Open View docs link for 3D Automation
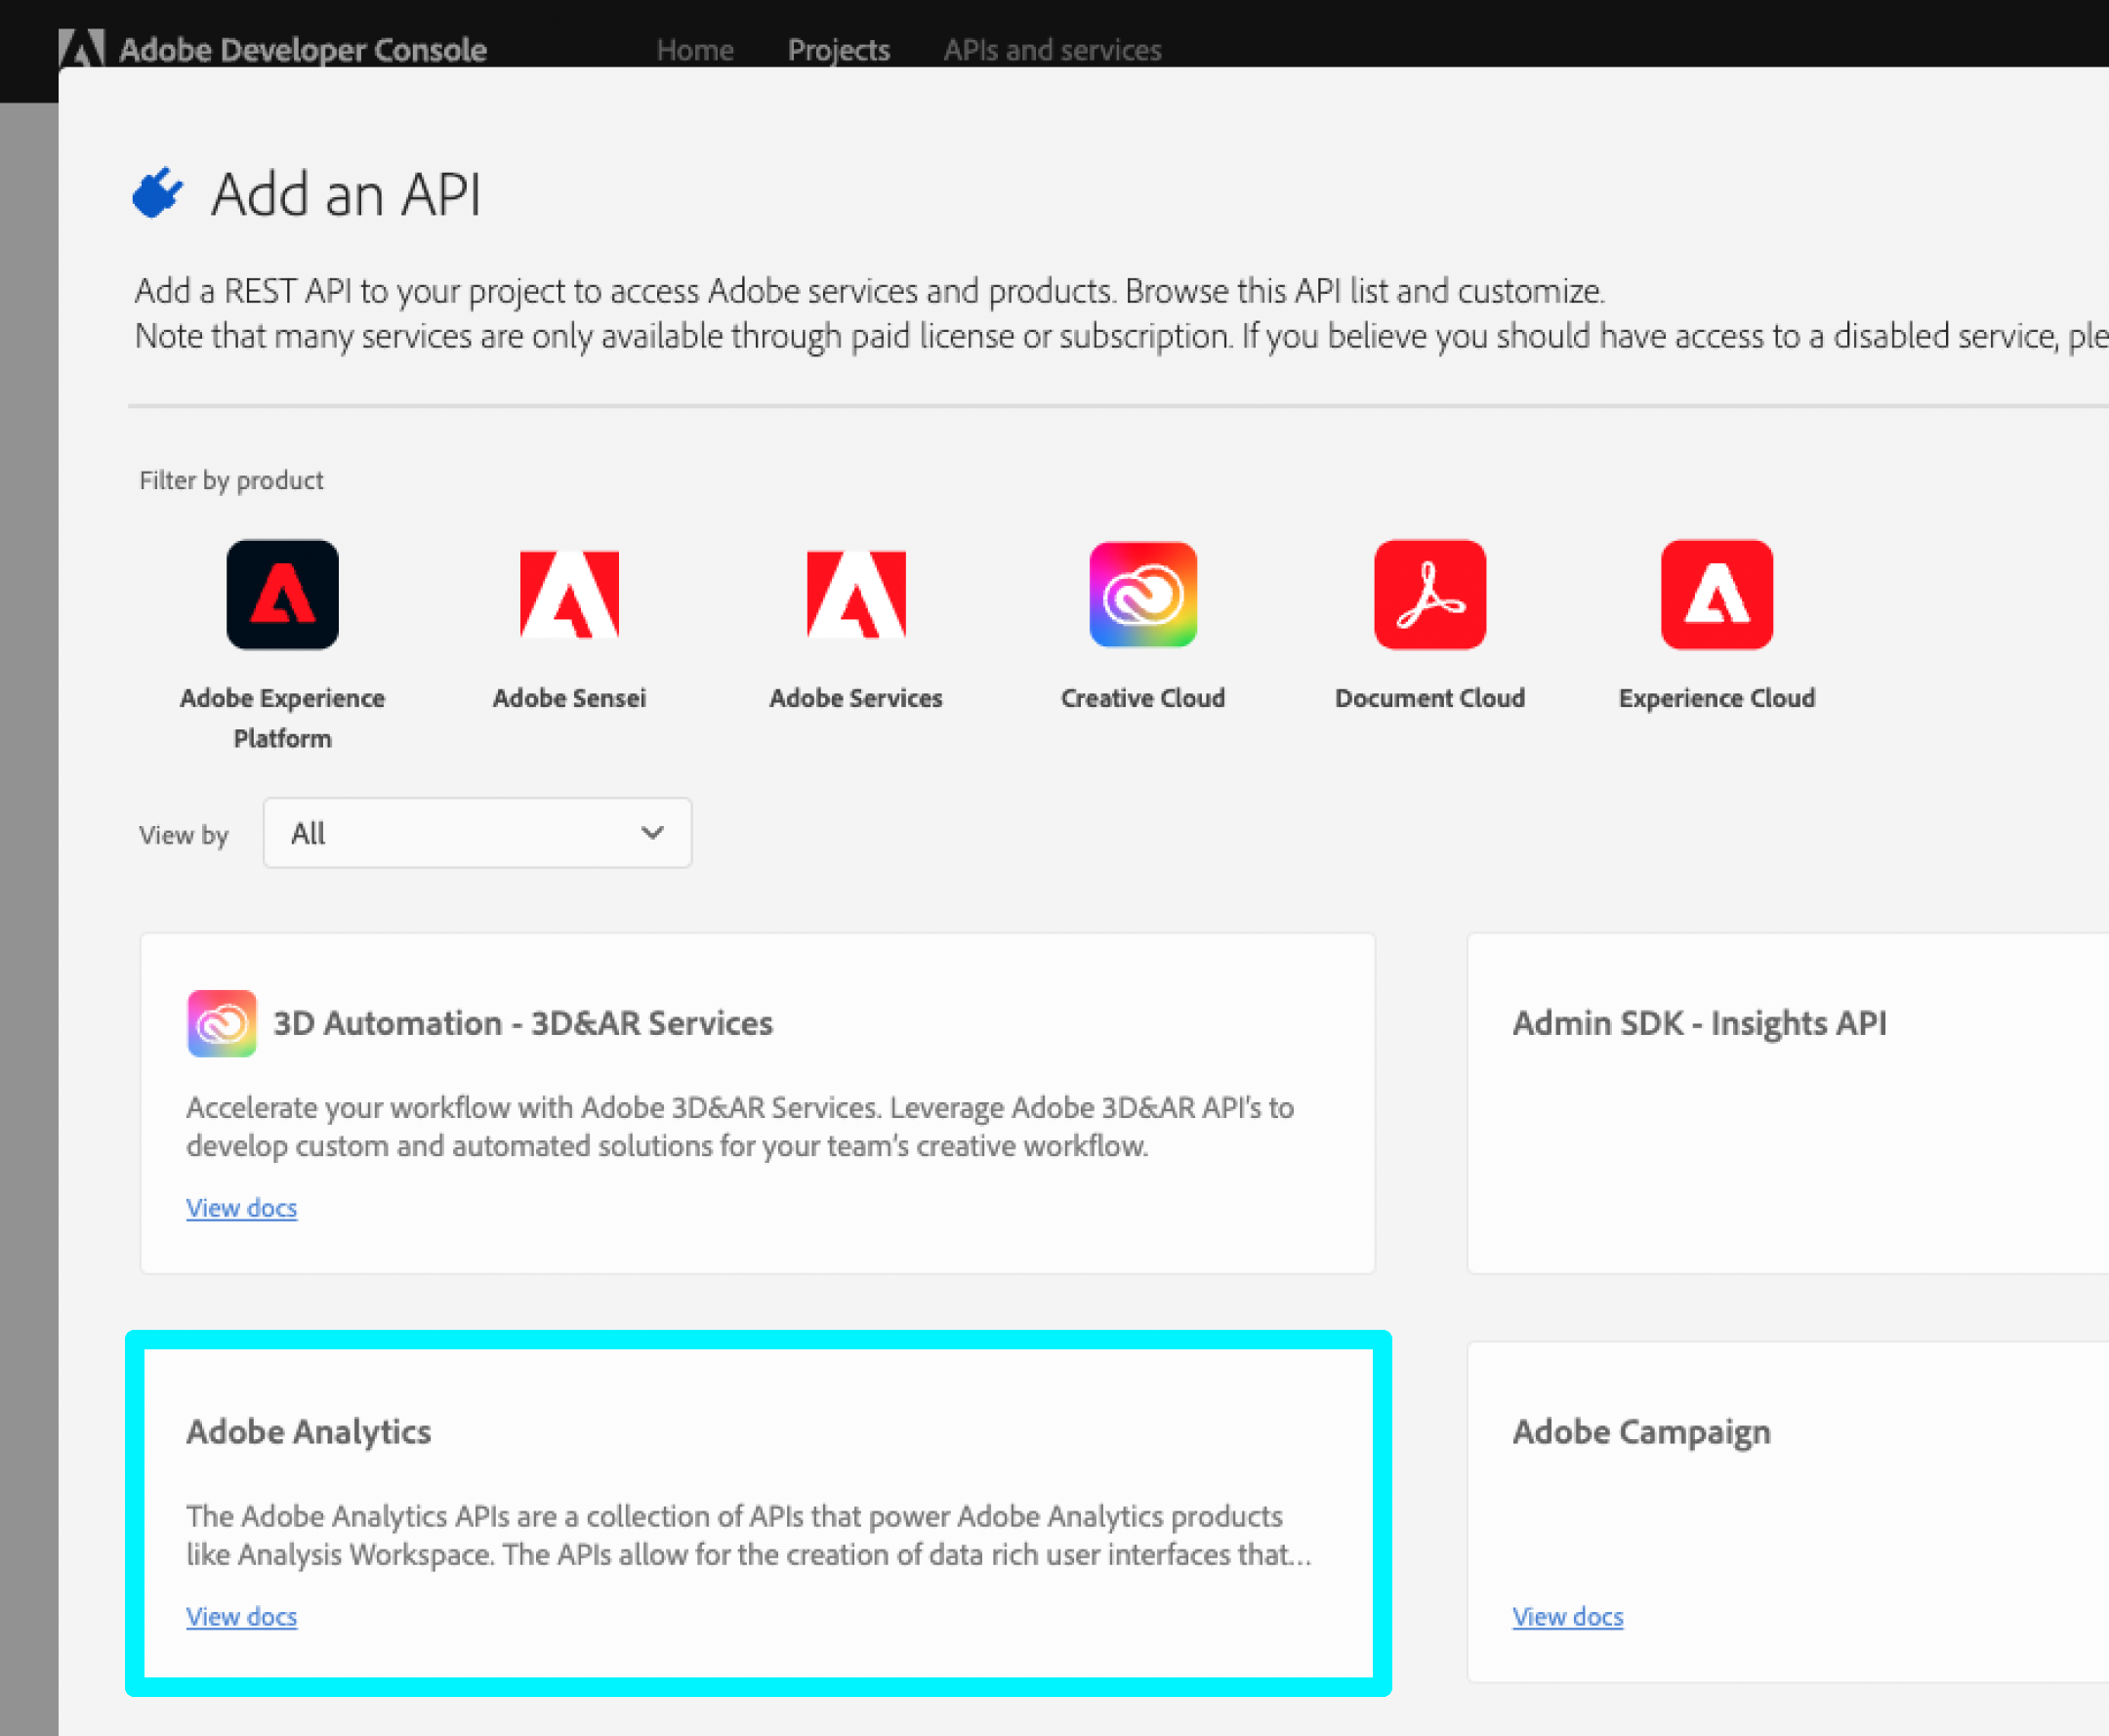The height and width of the screenshot is (1736, 2109). coord(241,1208)
